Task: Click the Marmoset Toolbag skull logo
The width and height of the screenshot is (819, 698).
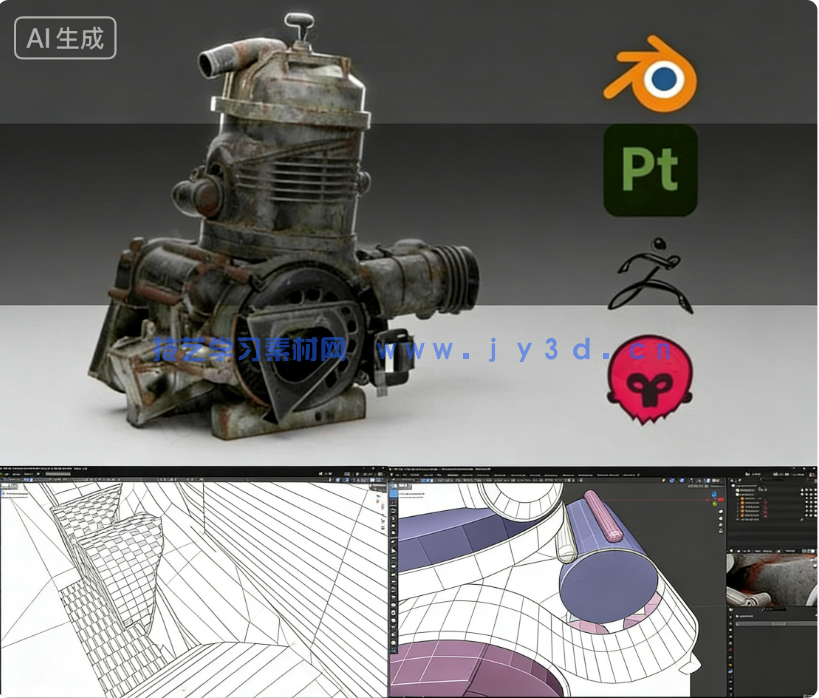Action: coord(652,381)
